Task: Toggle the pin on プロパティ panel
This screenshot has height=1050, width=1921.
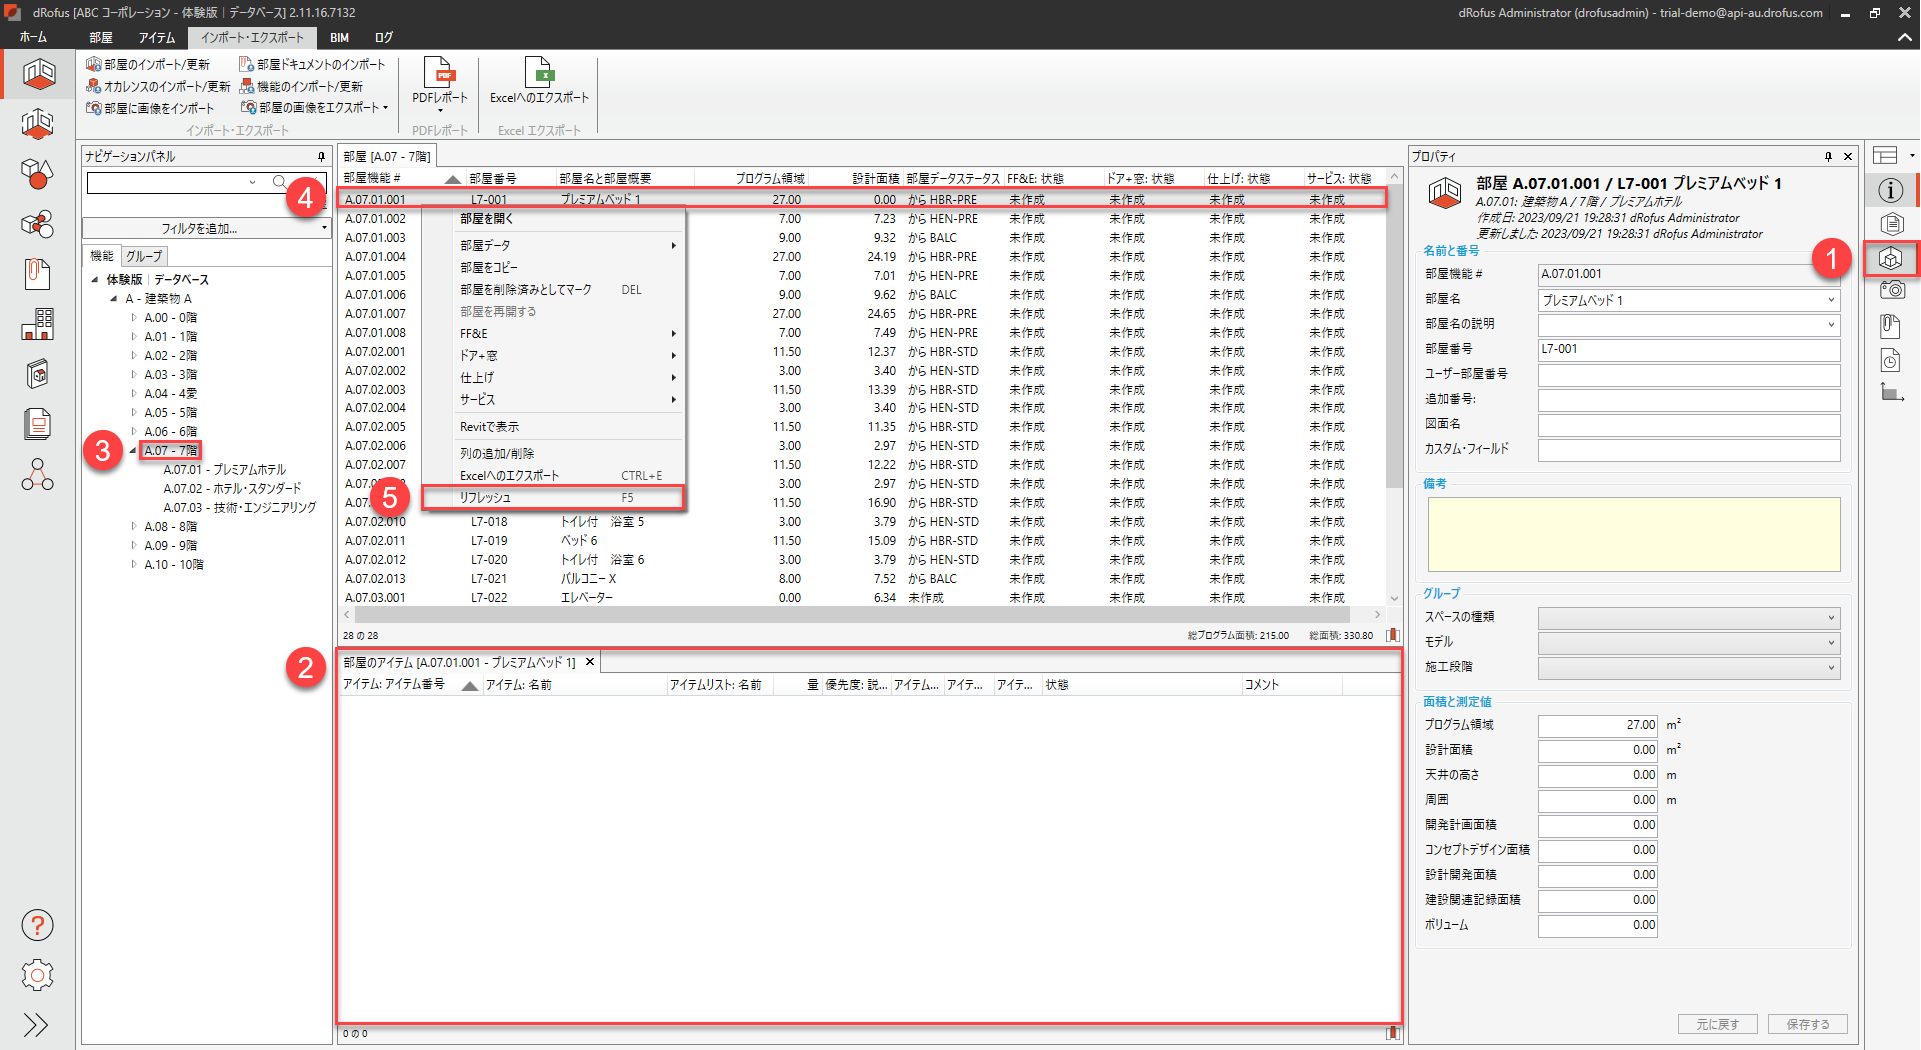Action: [x=1828, y=157]
